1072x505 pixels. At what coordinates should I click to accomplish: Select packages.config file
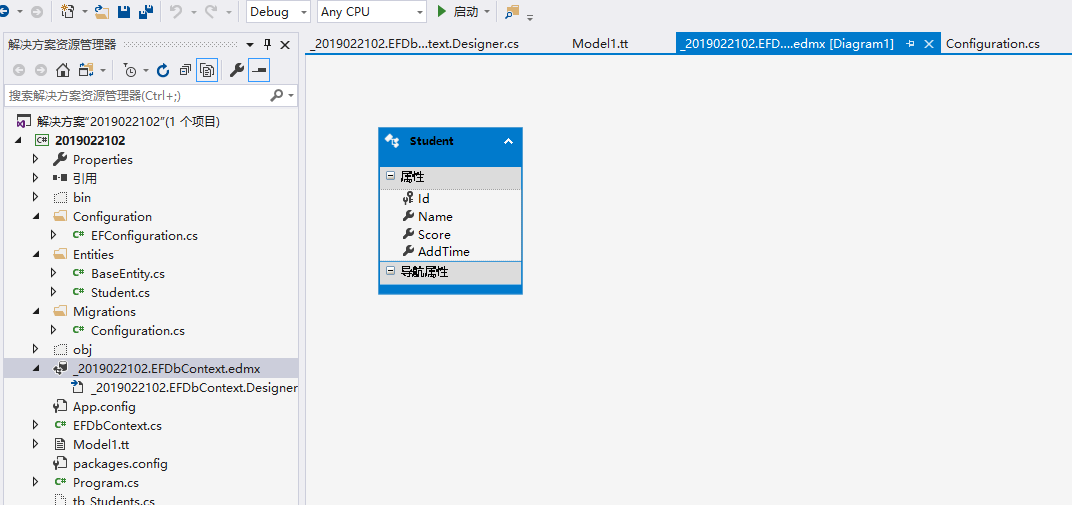point(120,463)
